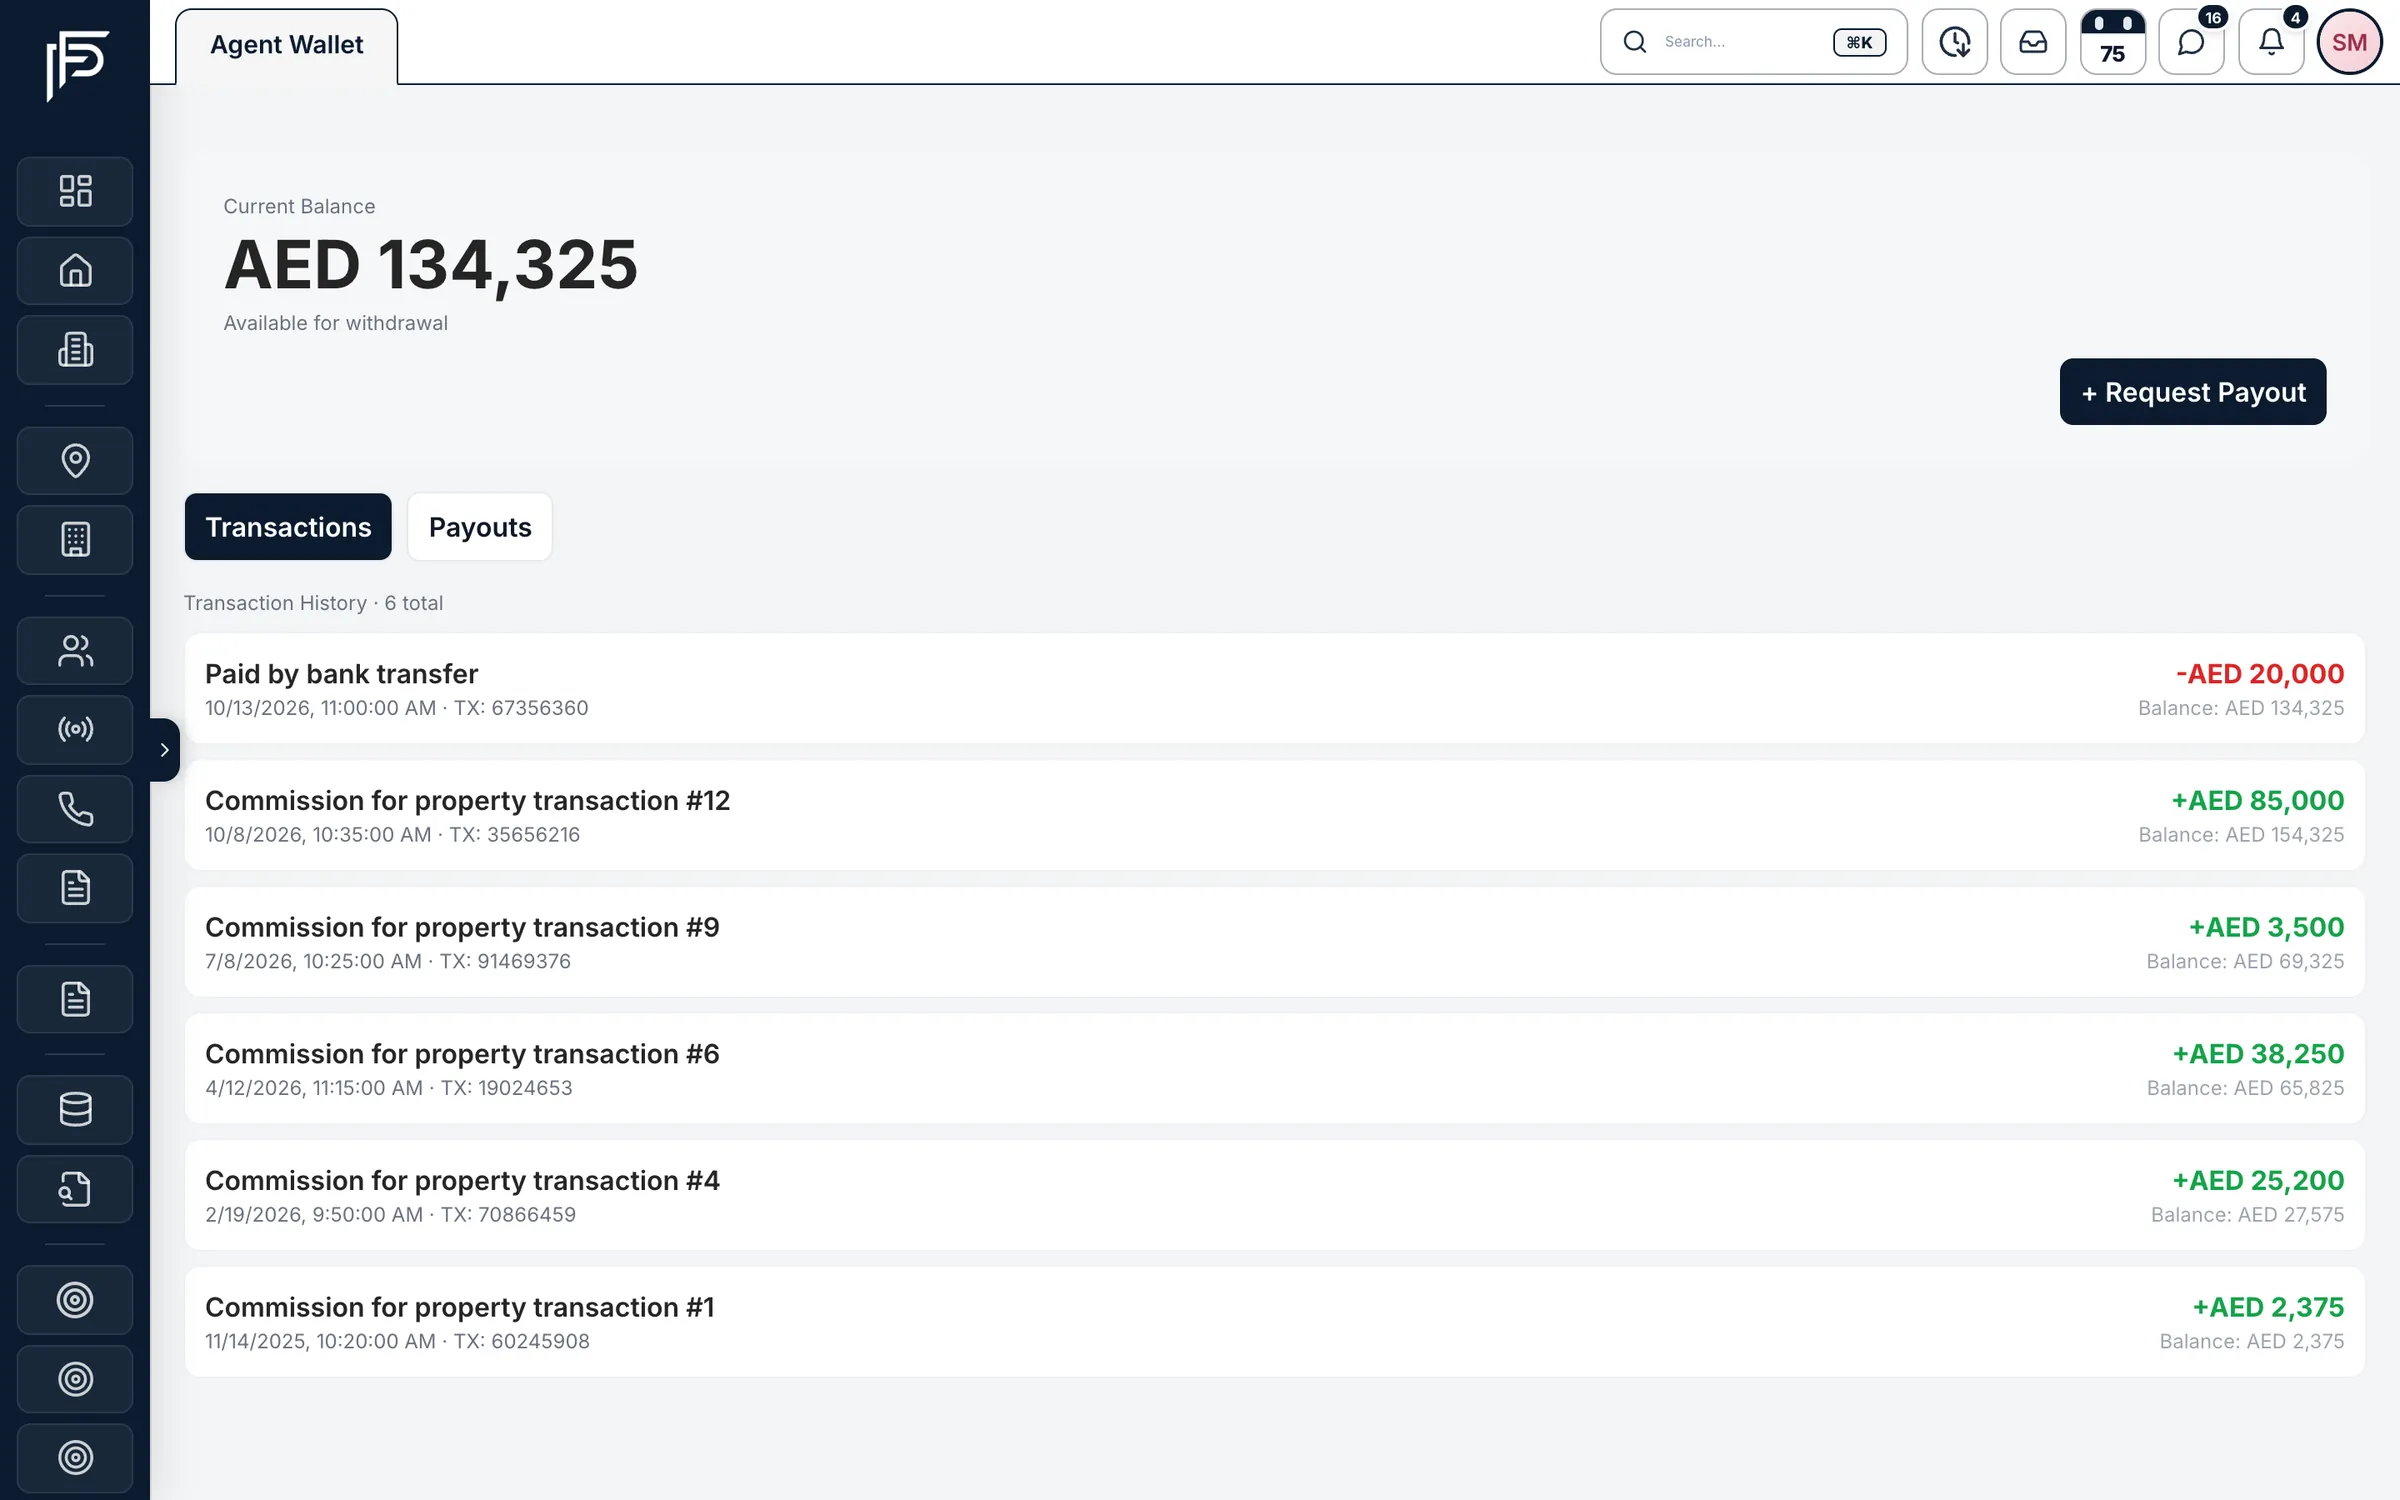2400x1500 pixels.
Task: Click the company logo in sidebar
Action: pos(76,65)
